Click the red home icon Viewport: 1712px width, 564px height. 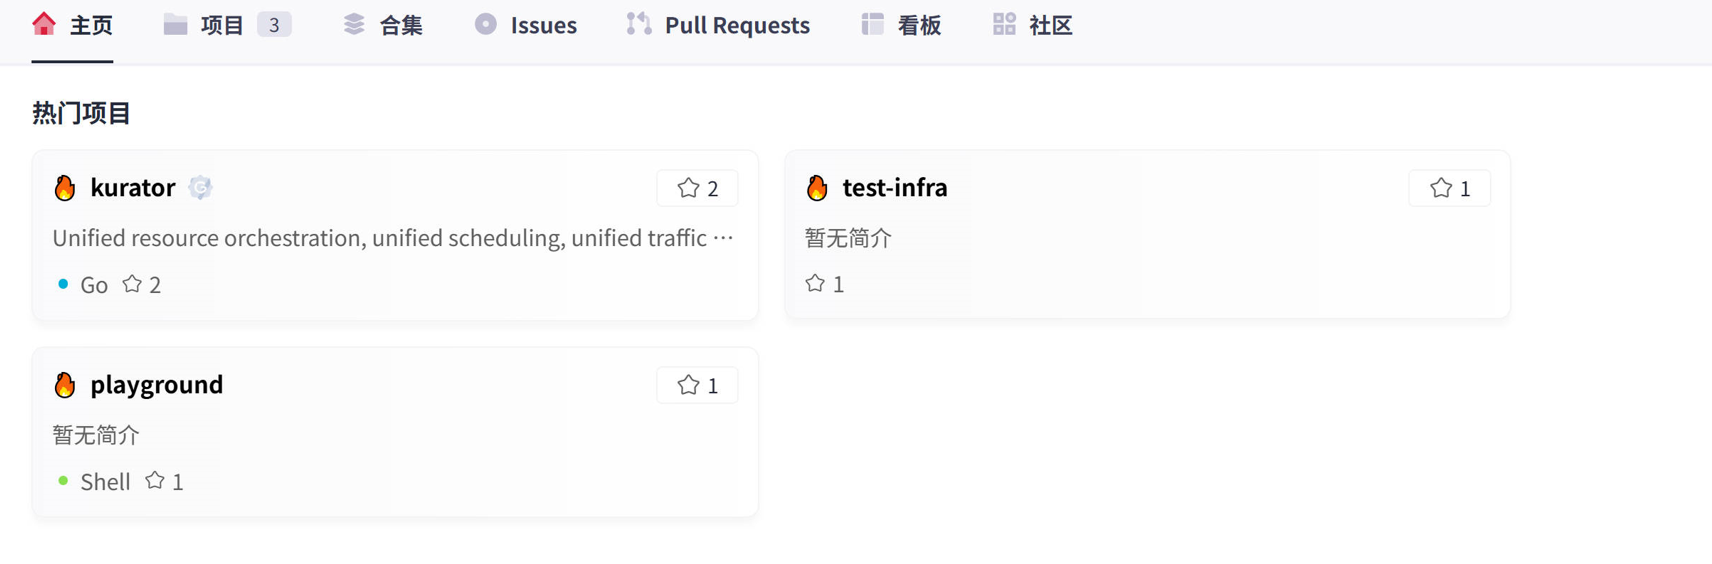pyautogui.click(x=44, y=24)
